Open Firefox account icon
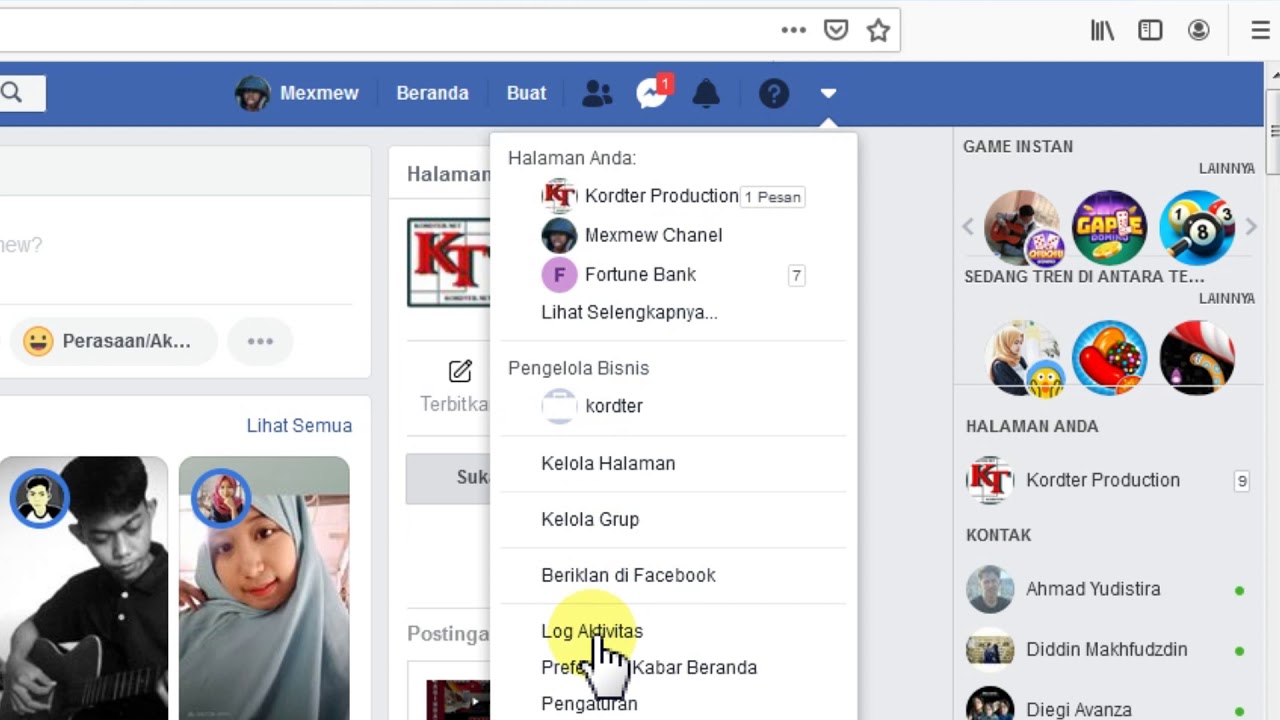Screen dimensions: 1280x720 coord(1198,30)
